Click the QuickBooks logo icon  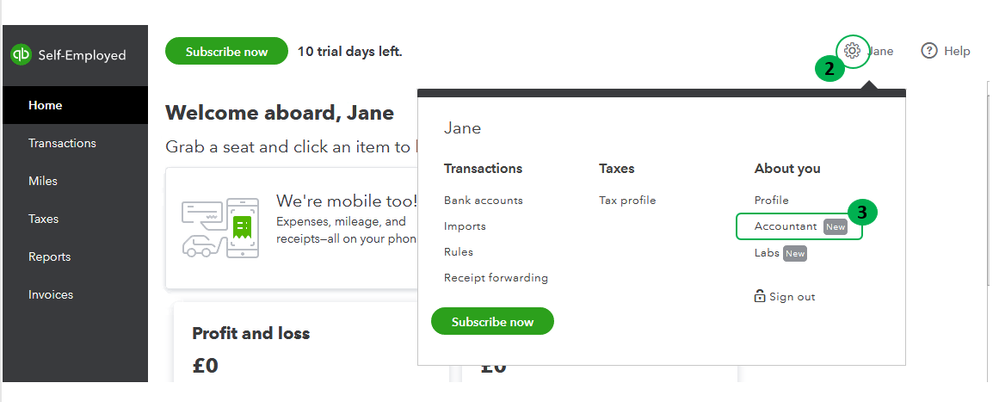point(20,55)
